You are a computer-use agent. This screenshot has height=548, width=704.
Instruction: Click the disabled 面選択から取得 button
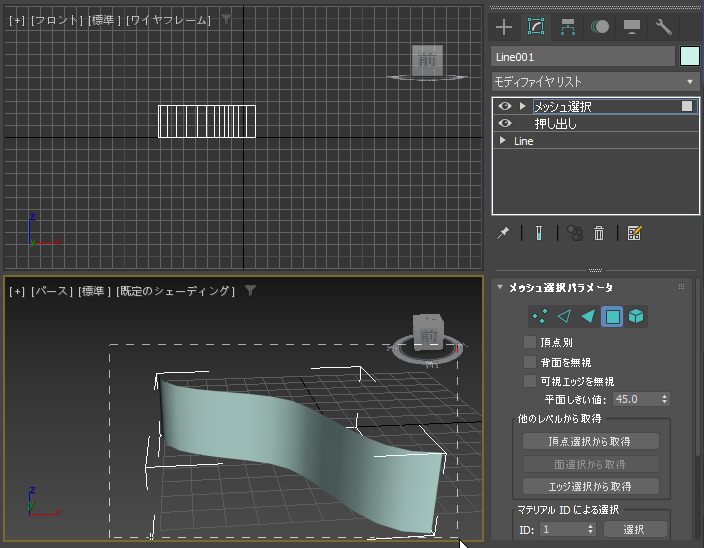coord(590,464)
